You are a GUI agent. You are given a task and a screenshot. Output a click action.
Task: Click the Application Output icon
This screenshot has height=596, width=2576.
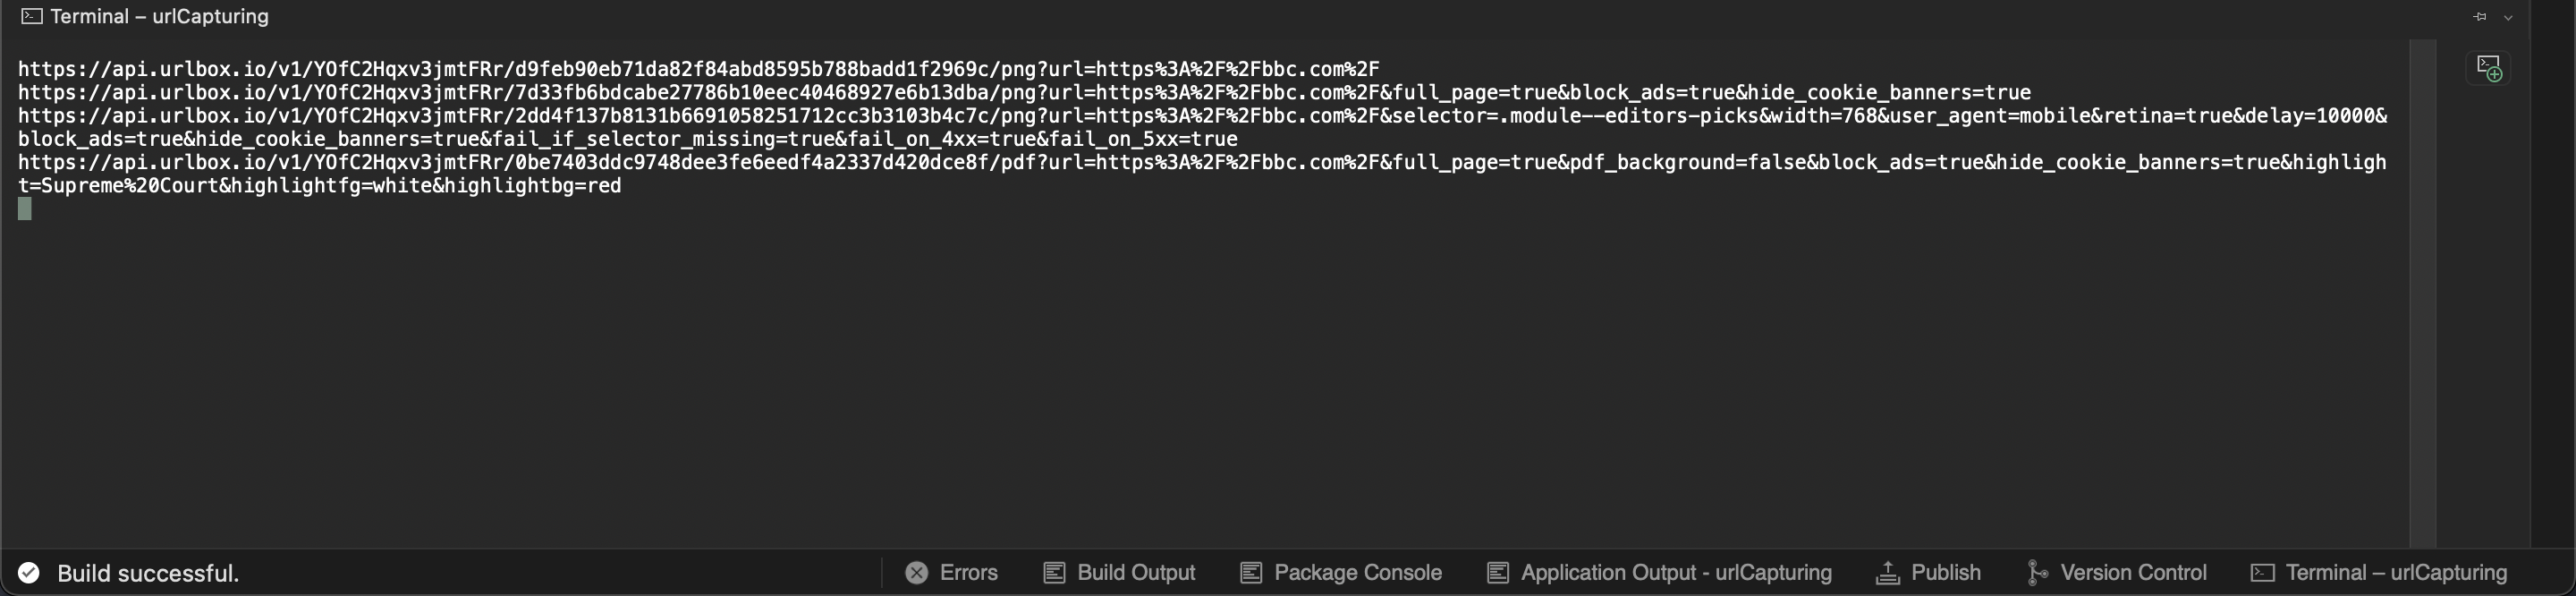(x=1497, y=573)
